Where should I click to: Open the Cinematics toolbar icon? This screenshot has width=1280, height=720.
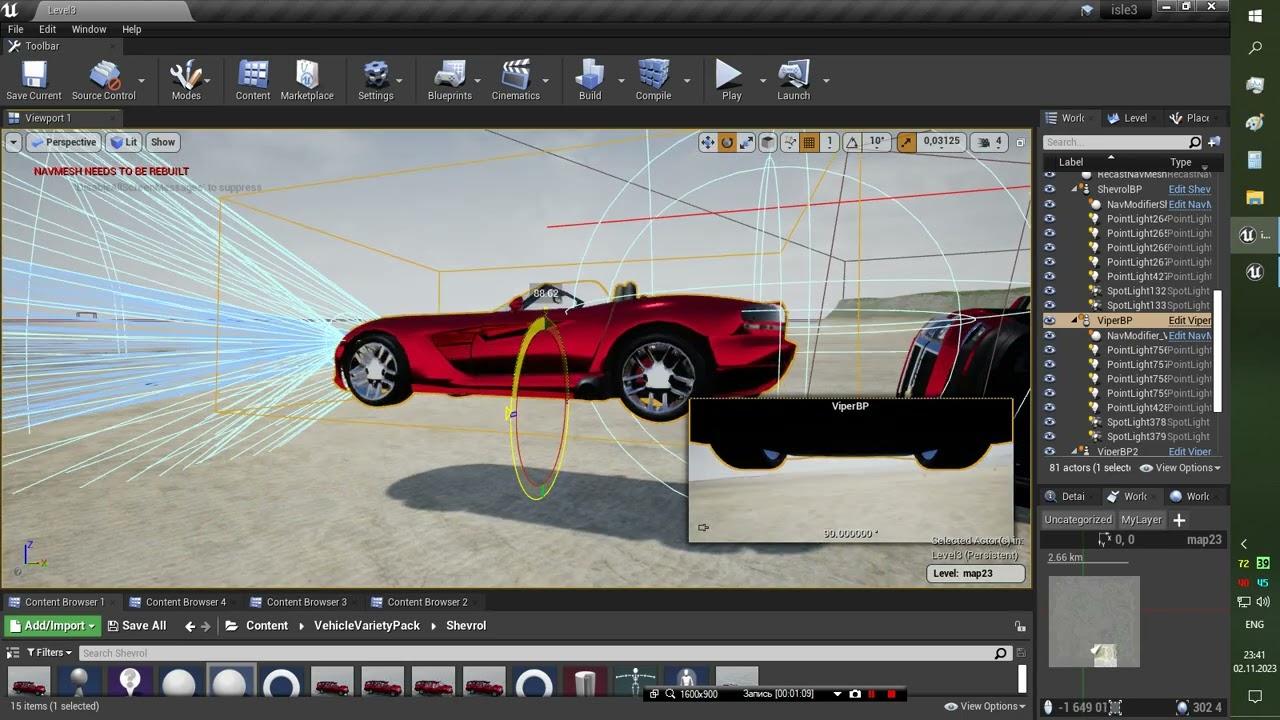[x=516, y=80]
